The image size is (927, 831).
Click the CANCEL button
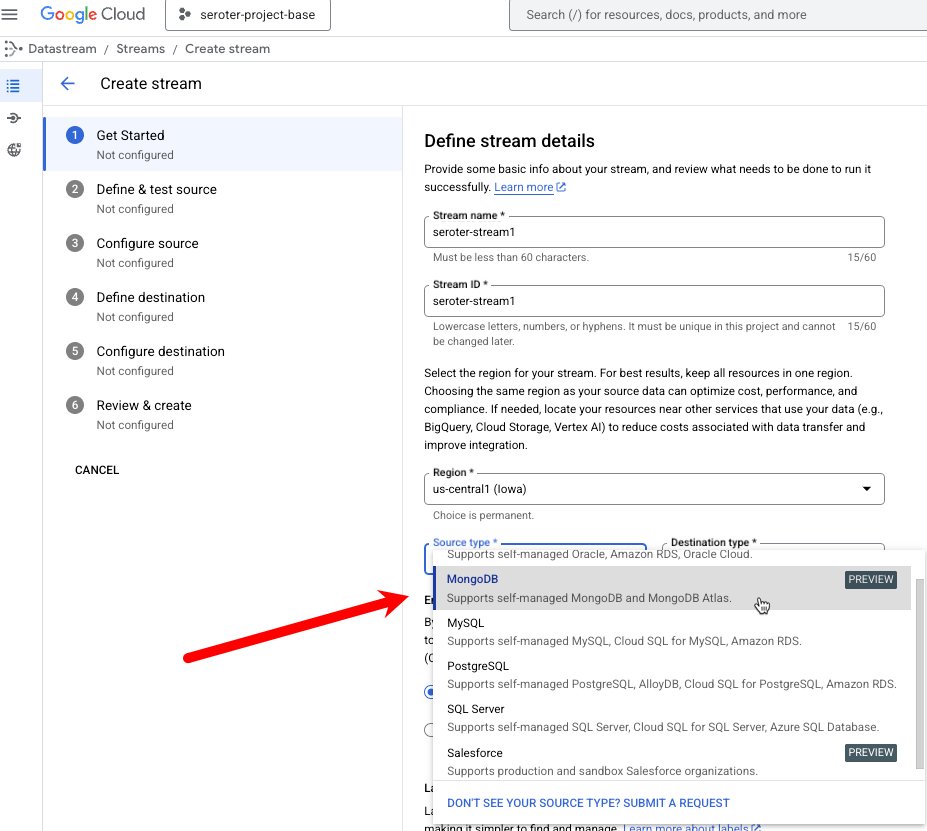(x=97, y=470)
